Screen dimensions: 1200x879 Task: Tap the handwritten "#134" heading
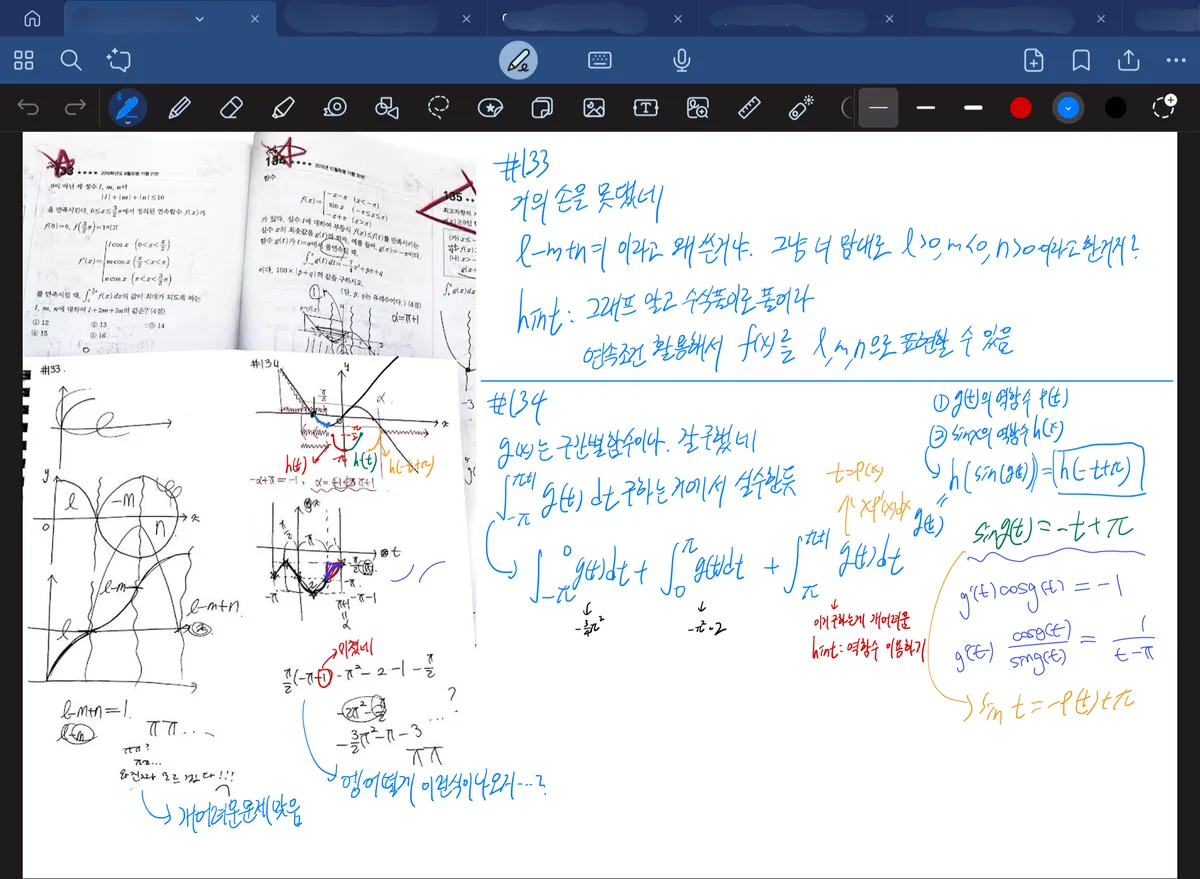(517, 405)
